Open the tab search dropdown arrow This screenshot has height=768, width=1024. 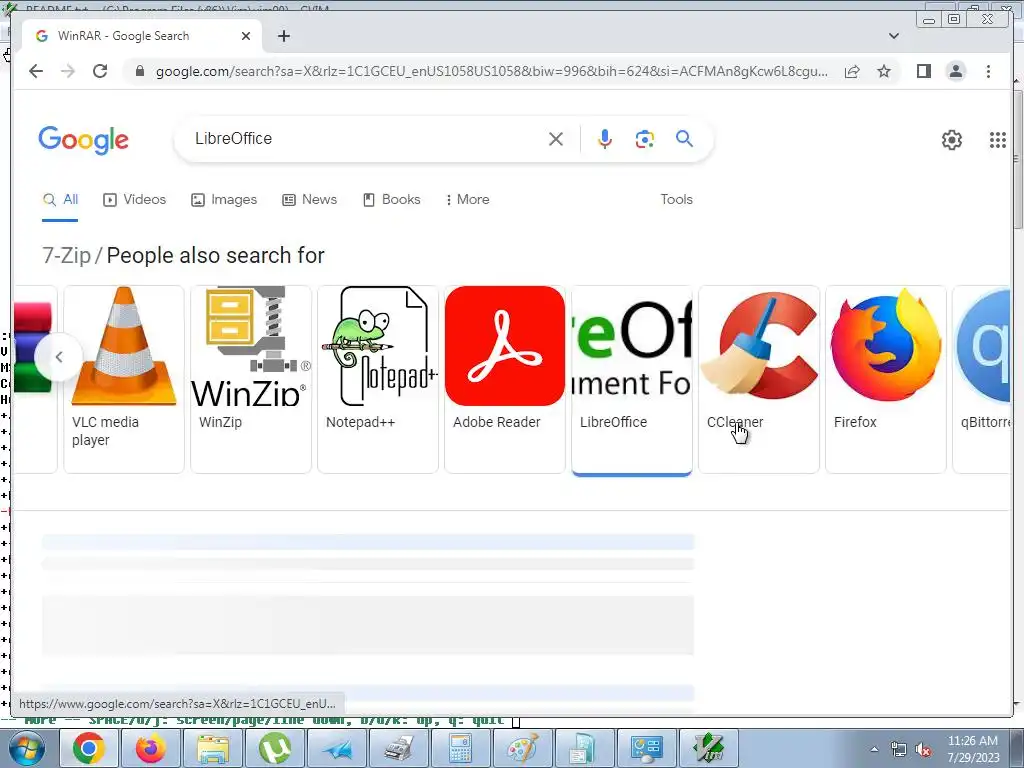893,36
